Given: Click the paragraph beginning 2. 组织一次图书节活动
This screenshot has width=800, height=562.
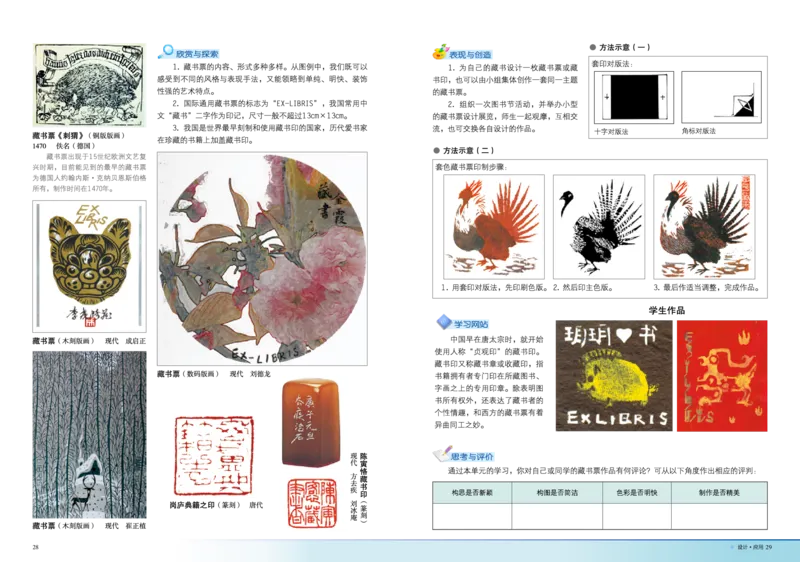Looking at the screenshot, I should pyautogui.click(x=505, y=116).
